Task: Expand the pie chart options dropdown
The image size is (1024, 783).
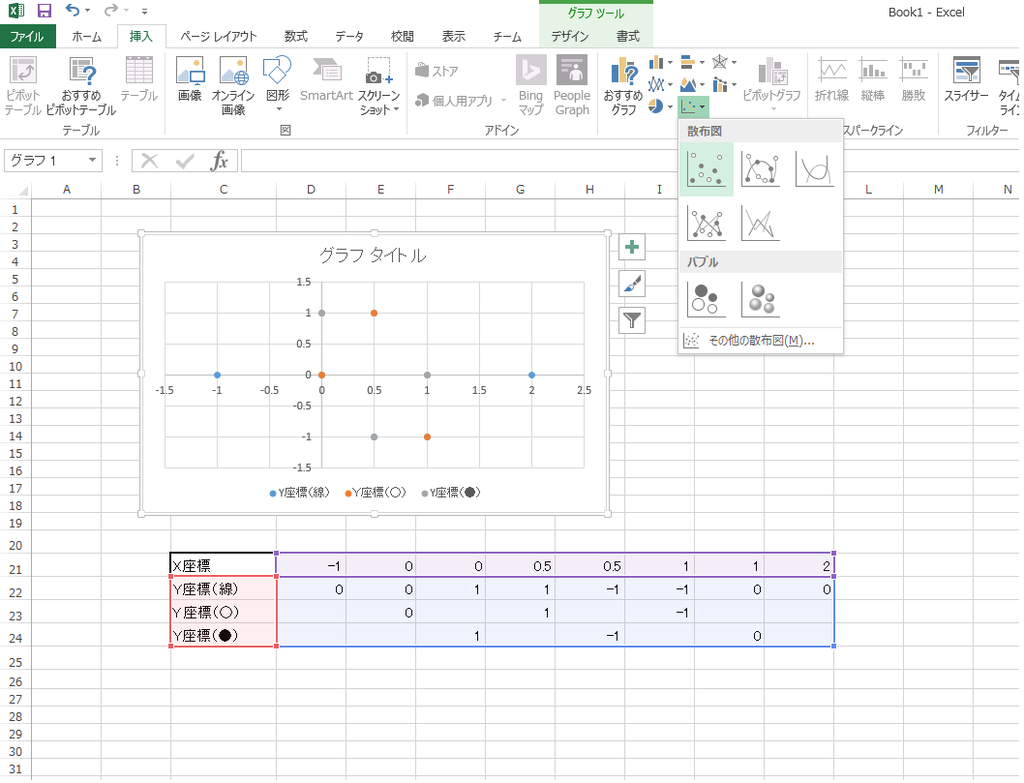Action: [x=668, y=106]
